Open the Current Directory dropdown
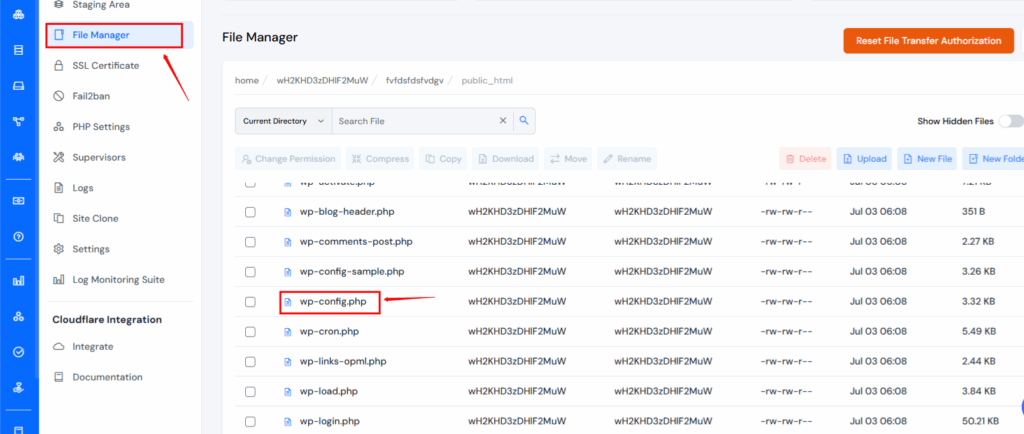Viewport: 1024px width, 434px height. coord(283,121)
